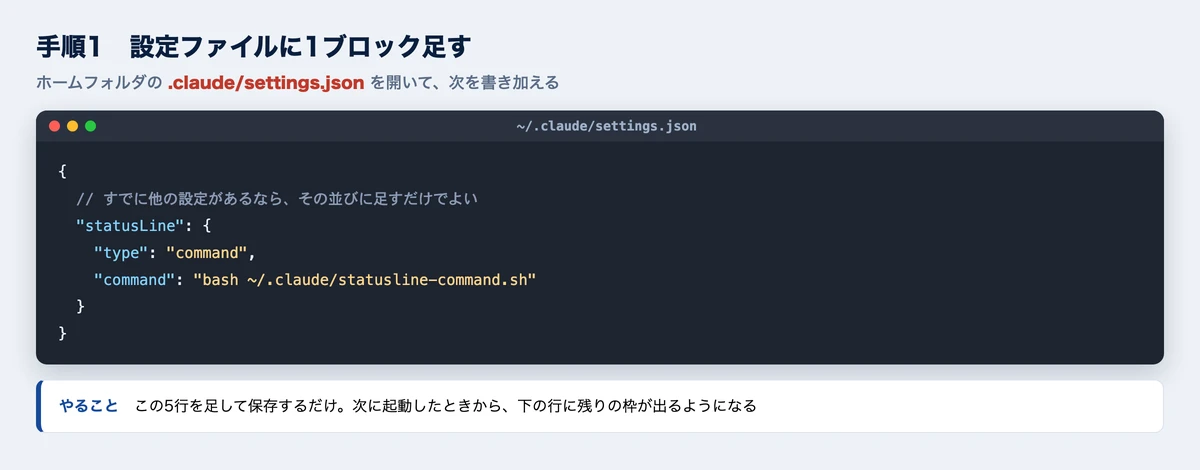Click the subtitle text ホームフォルダの
Image resolution: width=1200 pixels, height=470 pixels.
[99, 83]
